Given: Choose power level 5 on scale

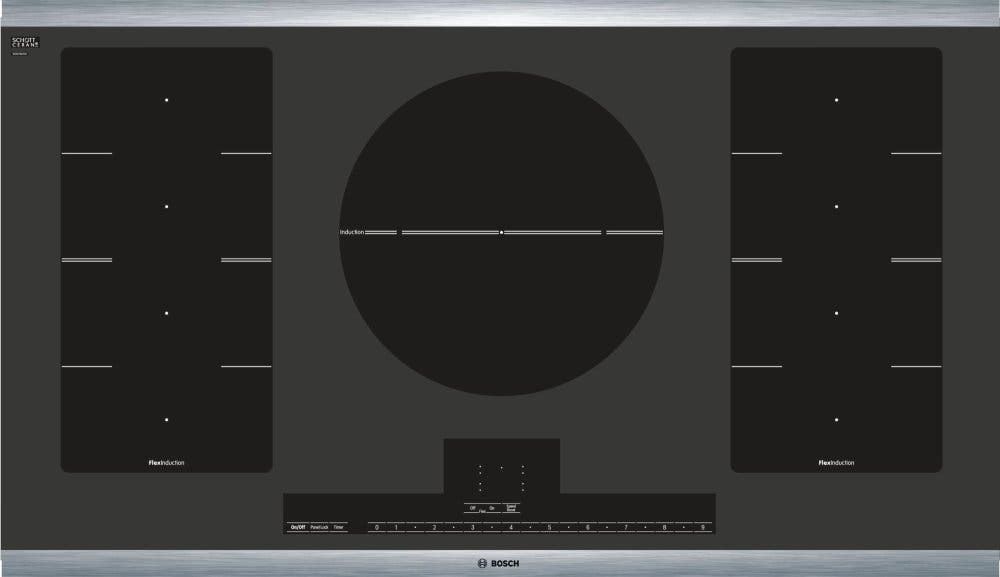Looking at the screenshot, I should (549, 527).
